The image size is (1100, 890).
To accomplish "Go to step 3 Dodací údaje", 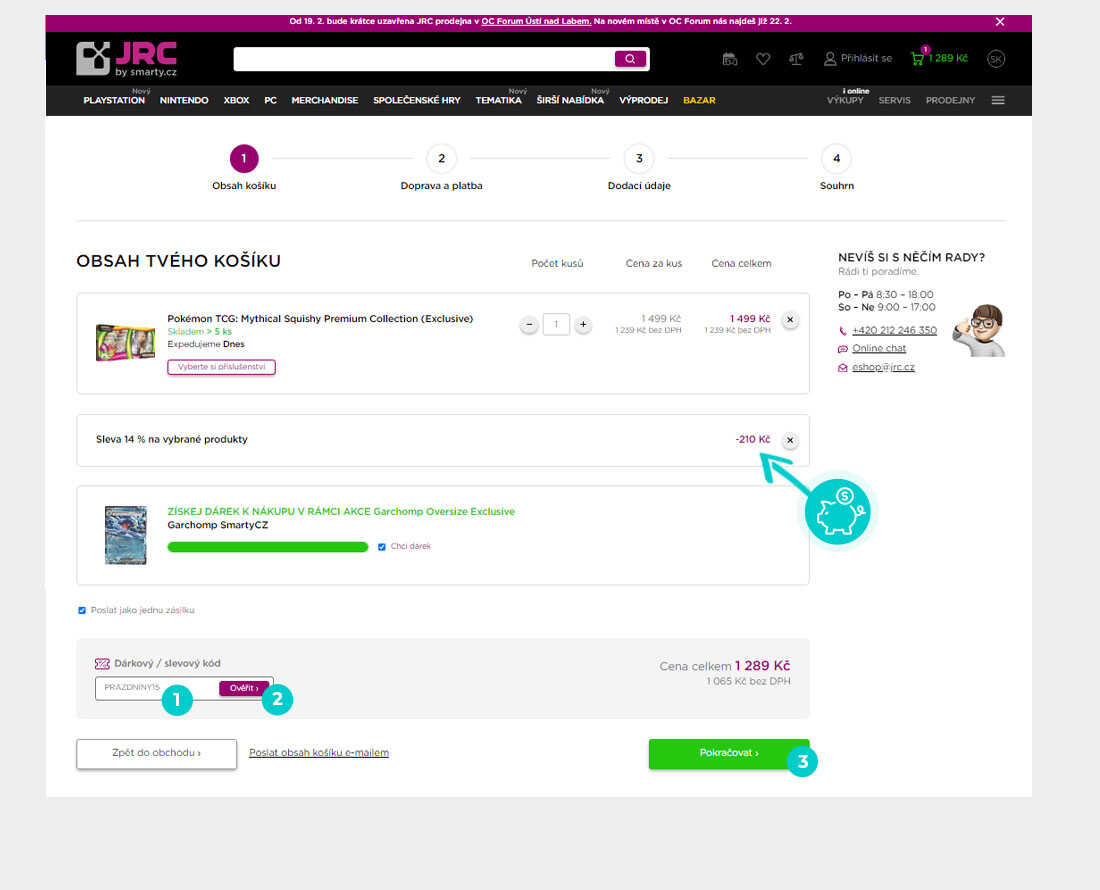I will [x=639, y=159].
